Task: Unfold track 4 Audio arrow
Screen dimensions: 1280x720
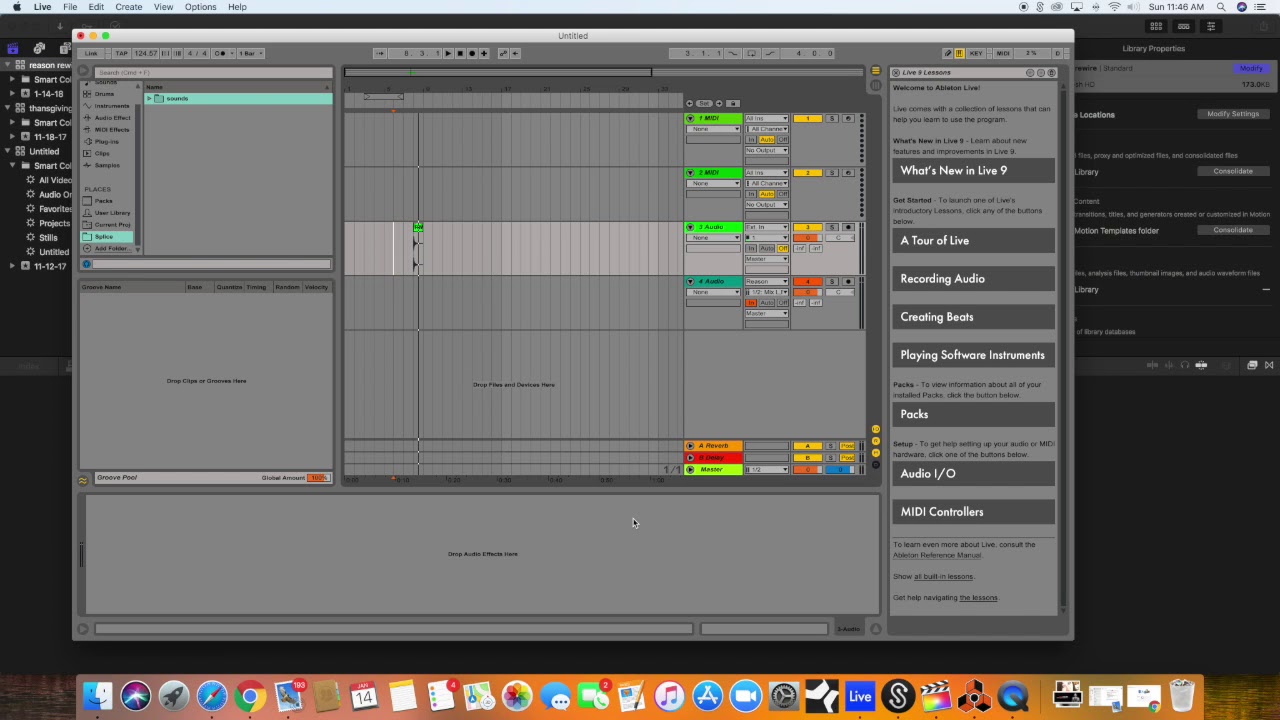Action: point(690,281)
